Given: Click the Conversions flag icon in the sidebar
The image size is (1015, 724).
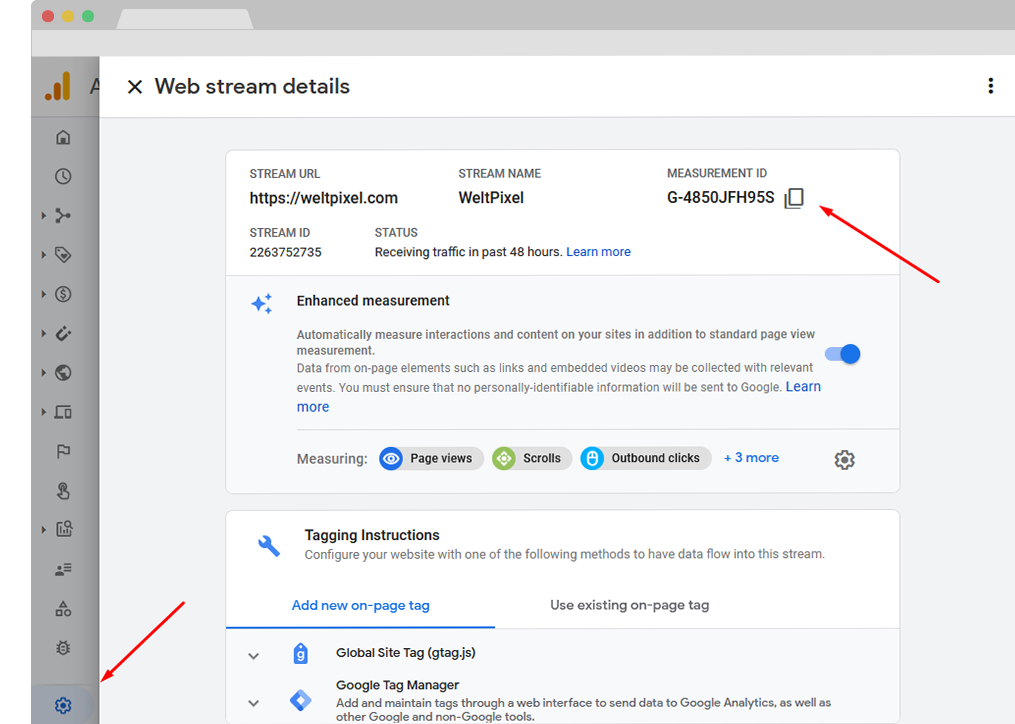Looking at the screenshot, I should pos(63,451).
